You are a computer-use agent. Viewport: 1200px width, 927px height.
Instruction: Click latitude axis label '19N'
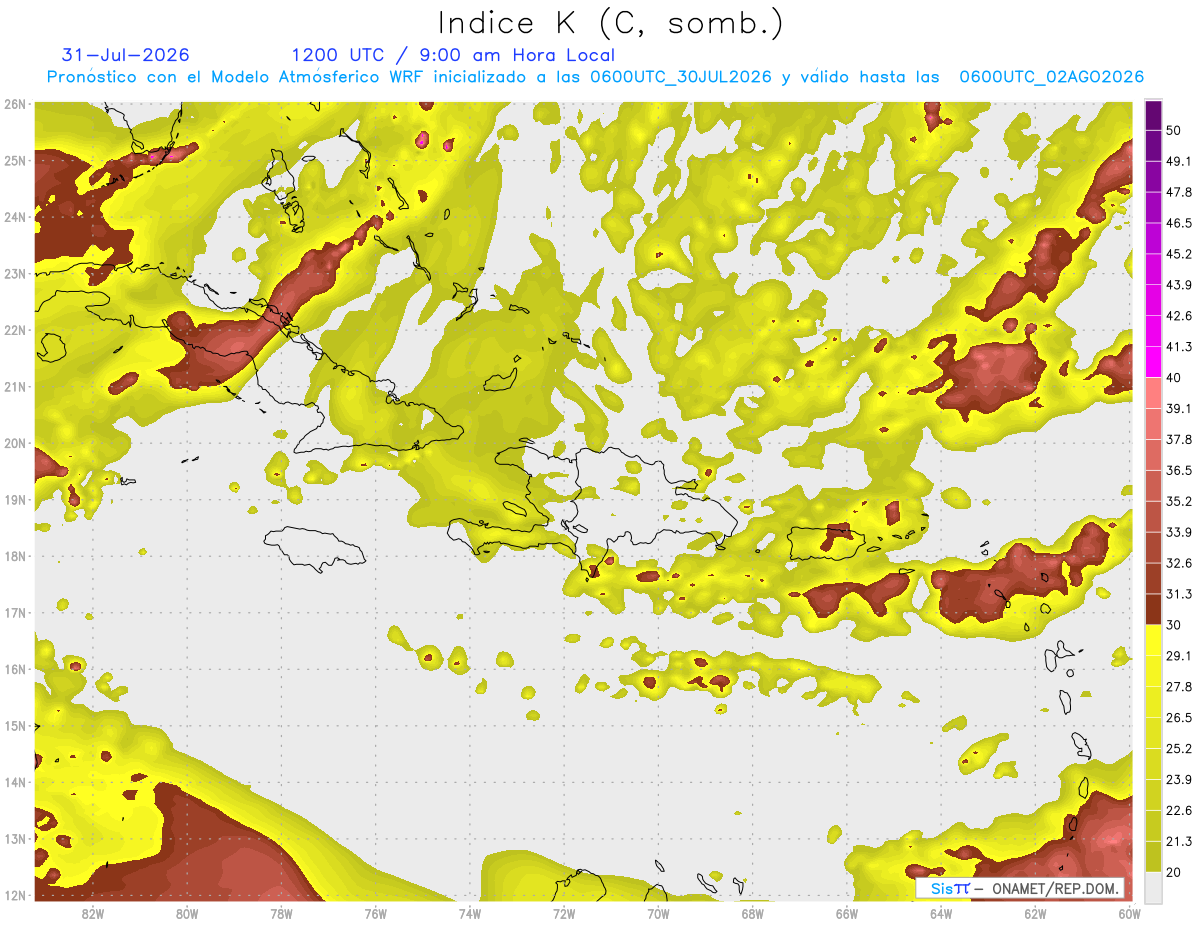pyautogui.click(x=14, y=500)
